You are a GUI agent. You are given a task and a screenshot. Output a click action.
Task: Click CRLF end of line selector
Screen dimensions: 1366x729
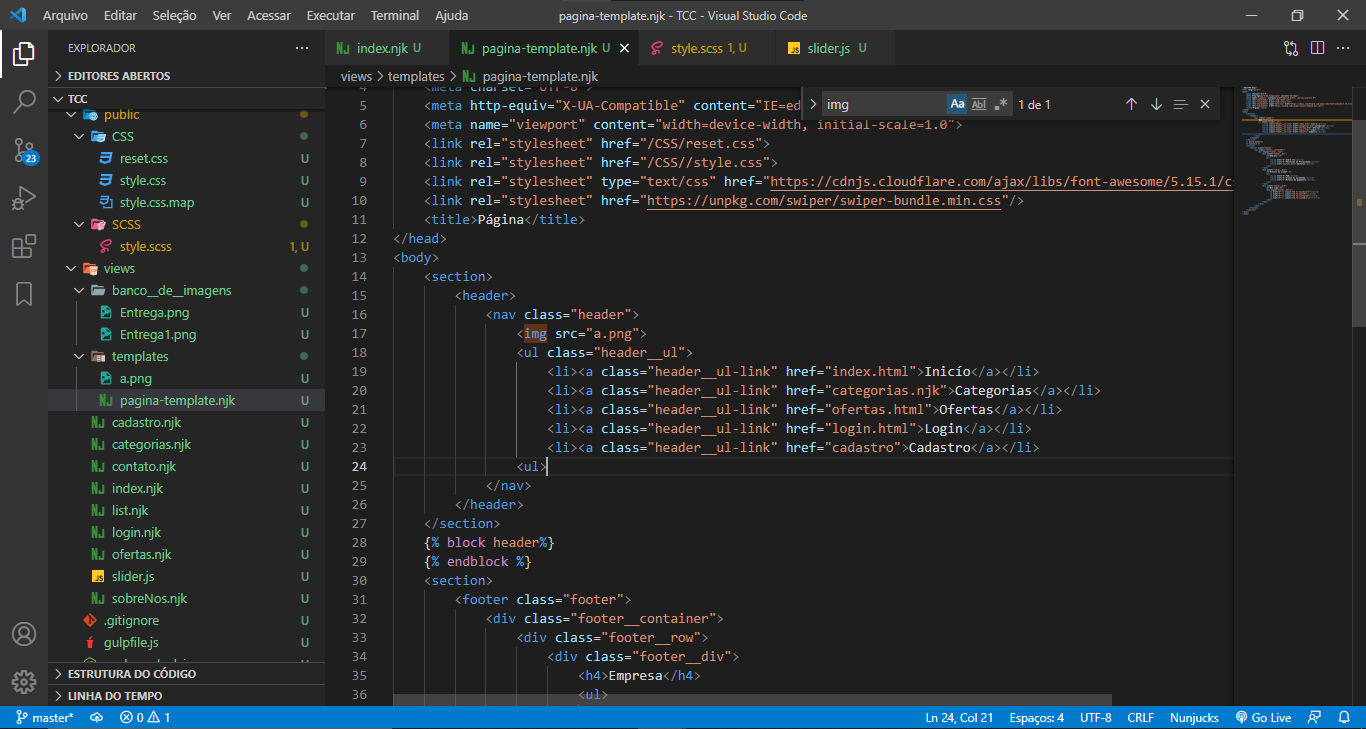pyautogui.click(x=1140, y=717)
